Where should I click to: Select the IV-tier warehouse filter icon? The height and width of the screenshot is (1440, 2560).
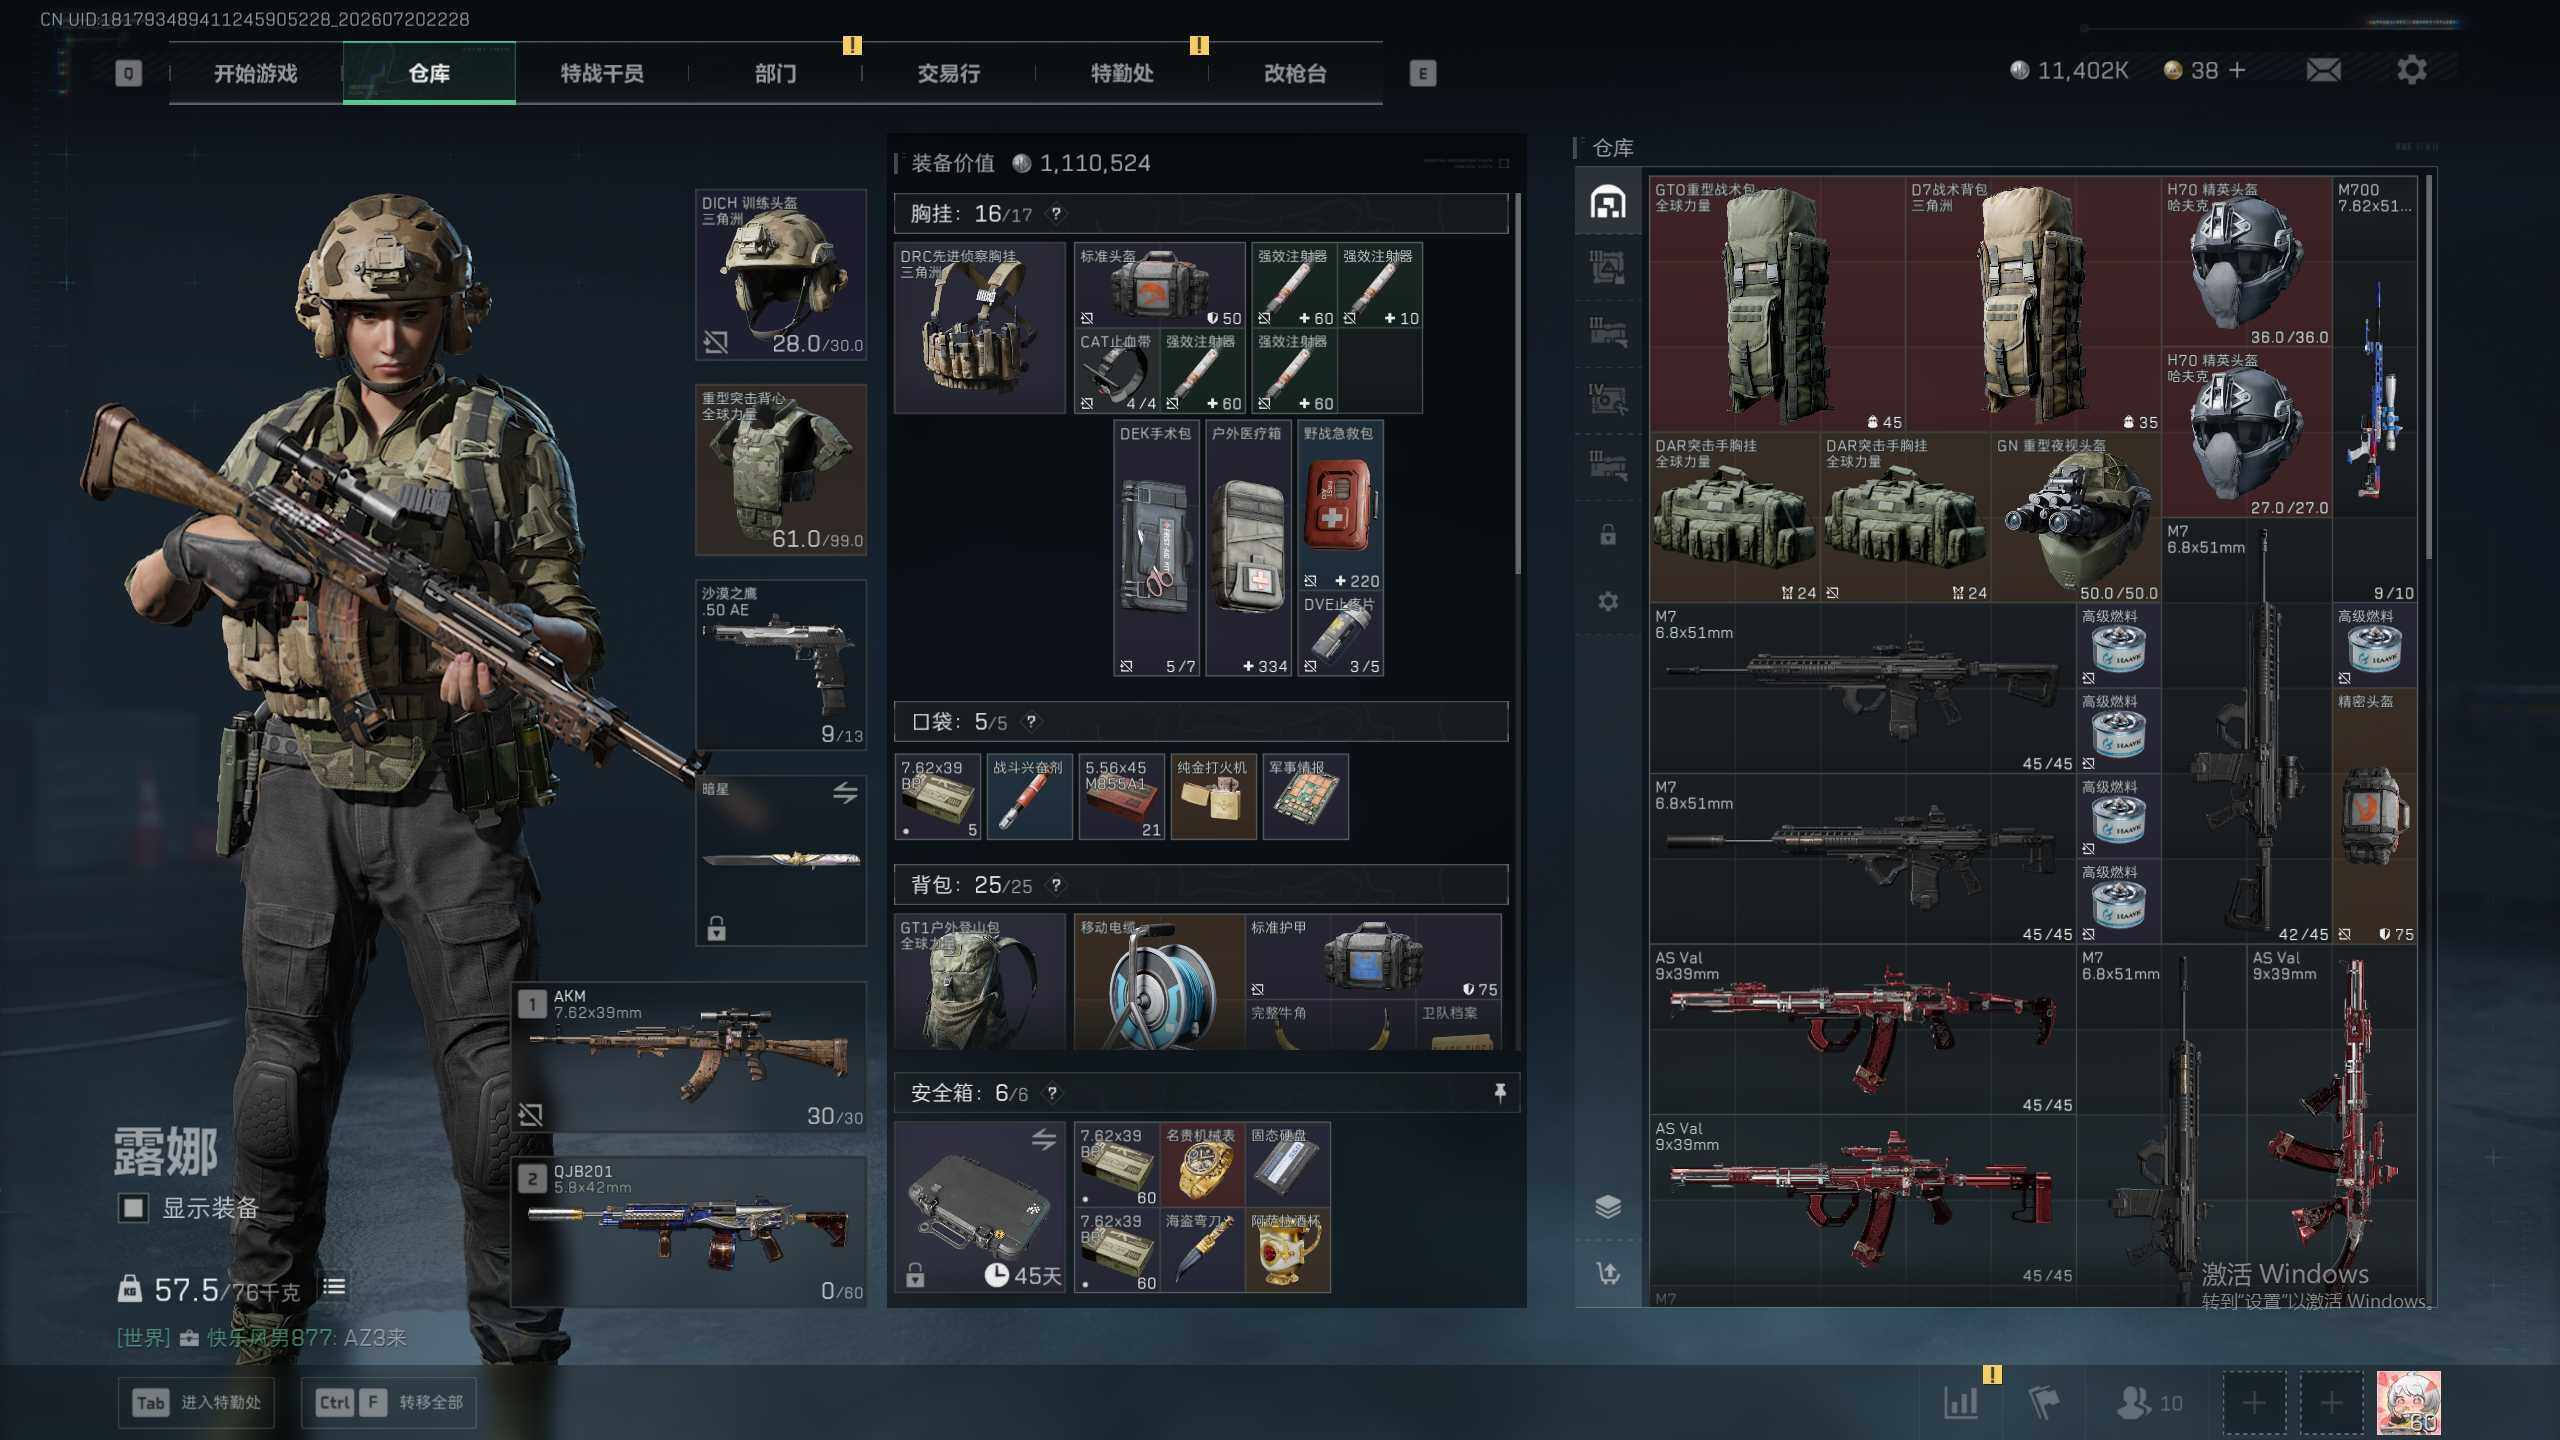coord(1608,398)
